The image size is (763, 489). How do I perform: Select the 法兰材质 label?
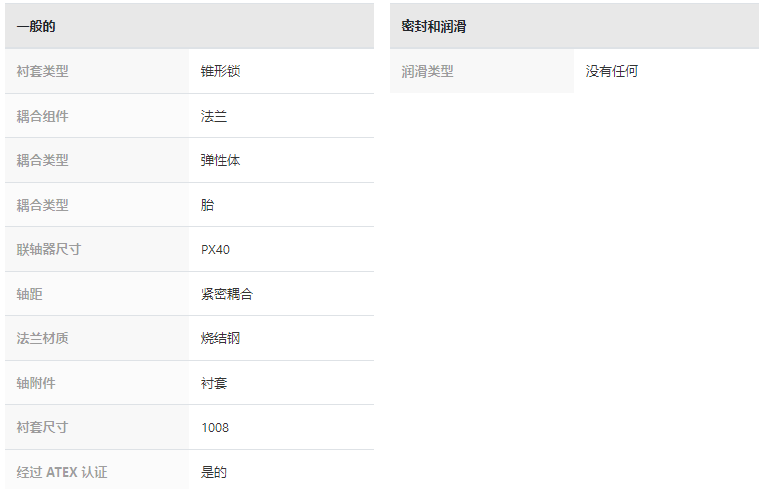(x=42, y=338)
